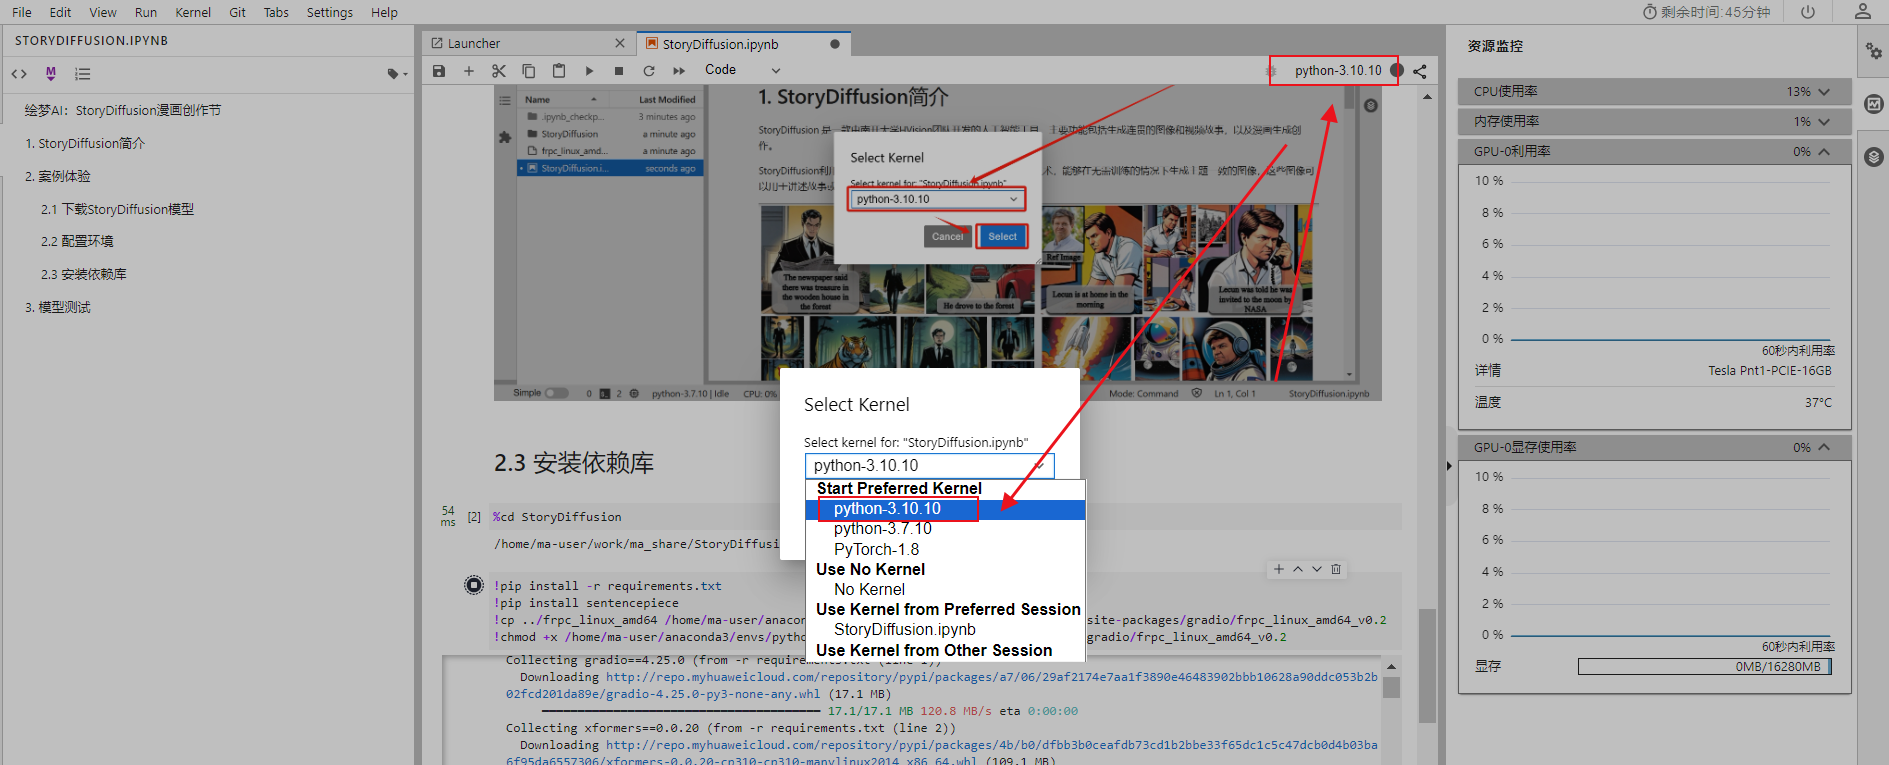Open resource monitor icon in right sidebar
Viewport: 1889px width, 765px height.
1874,104
